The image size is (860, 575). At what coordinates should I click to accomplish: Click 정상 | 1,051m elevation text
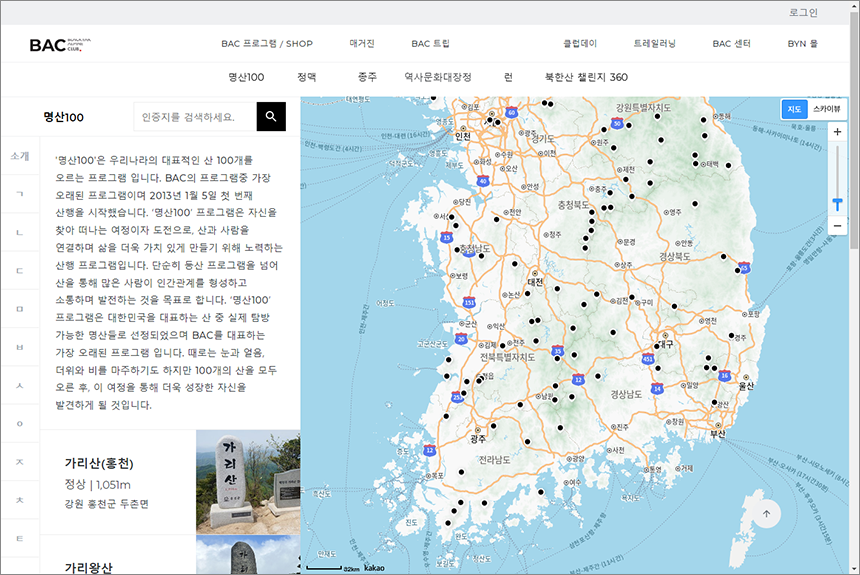click(98, 484)
